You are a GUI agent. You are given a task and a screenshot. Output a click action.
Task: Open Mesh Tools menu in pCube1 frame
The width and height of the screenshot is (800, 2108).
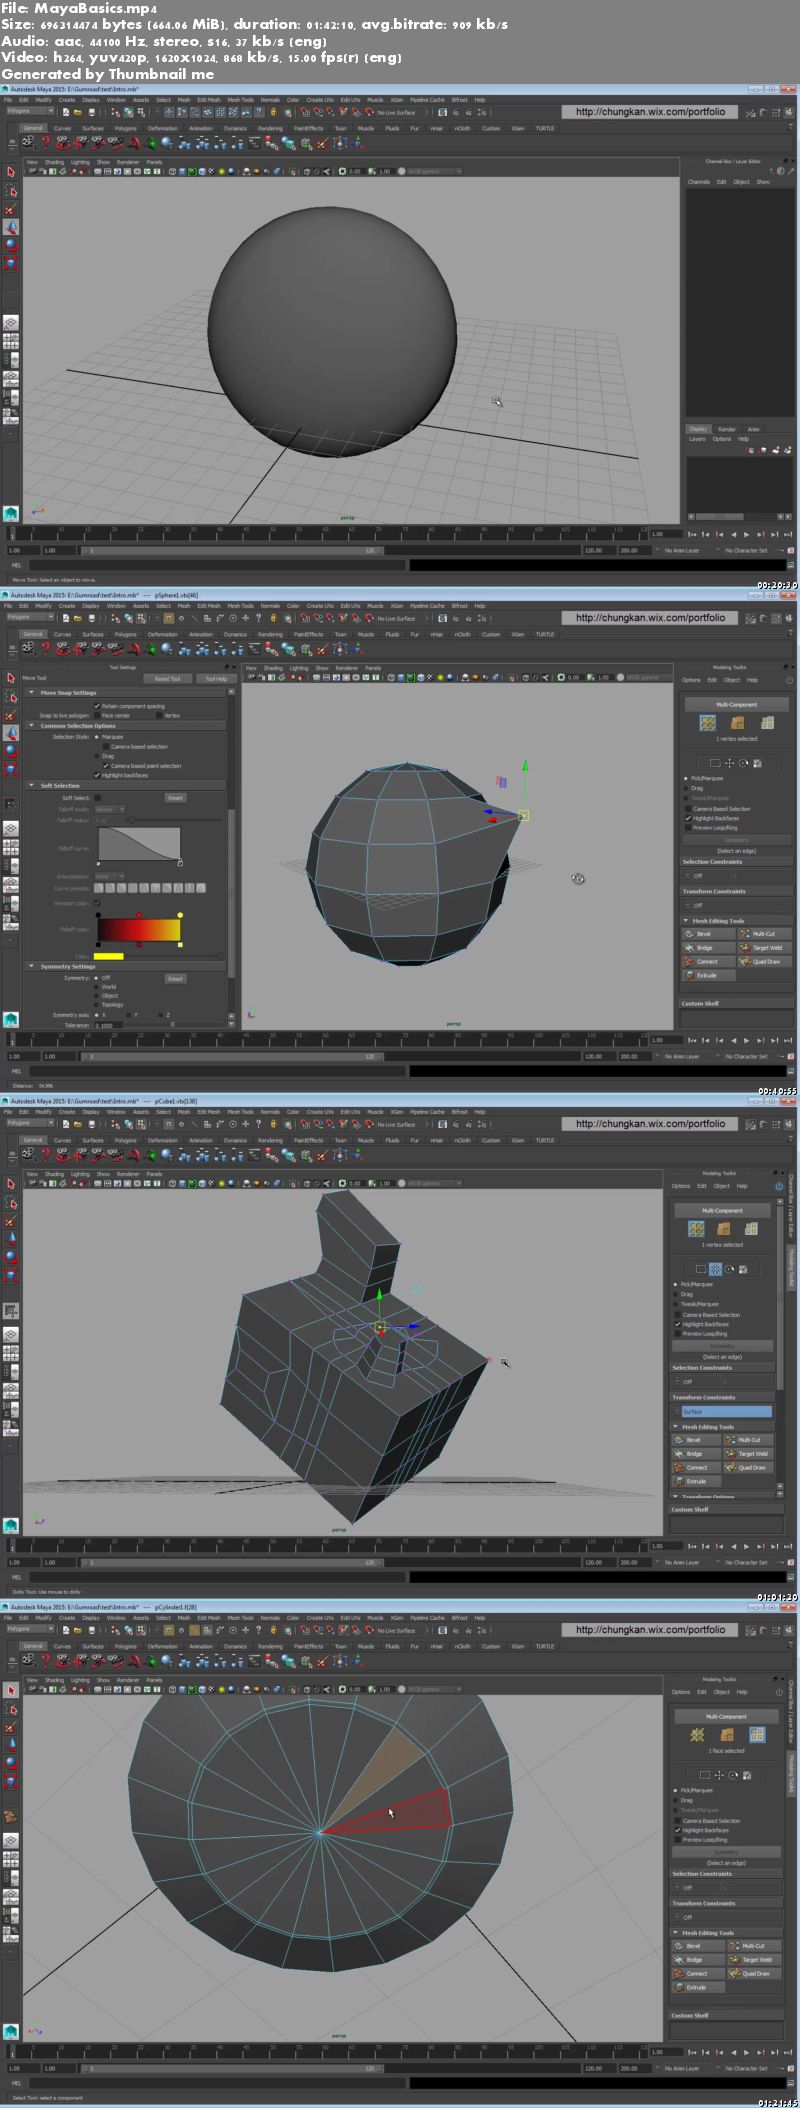[240, 1112]
